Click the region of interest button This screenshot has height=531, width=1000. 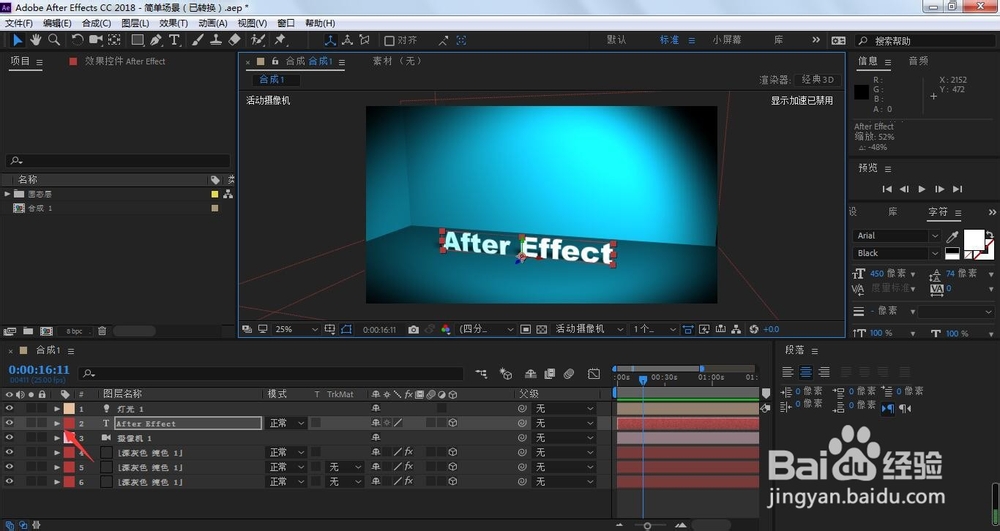pyautogui.click(x=525, y=330)
